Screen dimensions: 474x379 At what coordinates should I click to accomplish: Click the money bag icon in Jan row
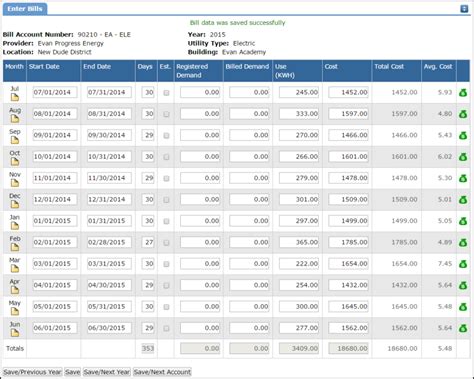click(463, 221)
